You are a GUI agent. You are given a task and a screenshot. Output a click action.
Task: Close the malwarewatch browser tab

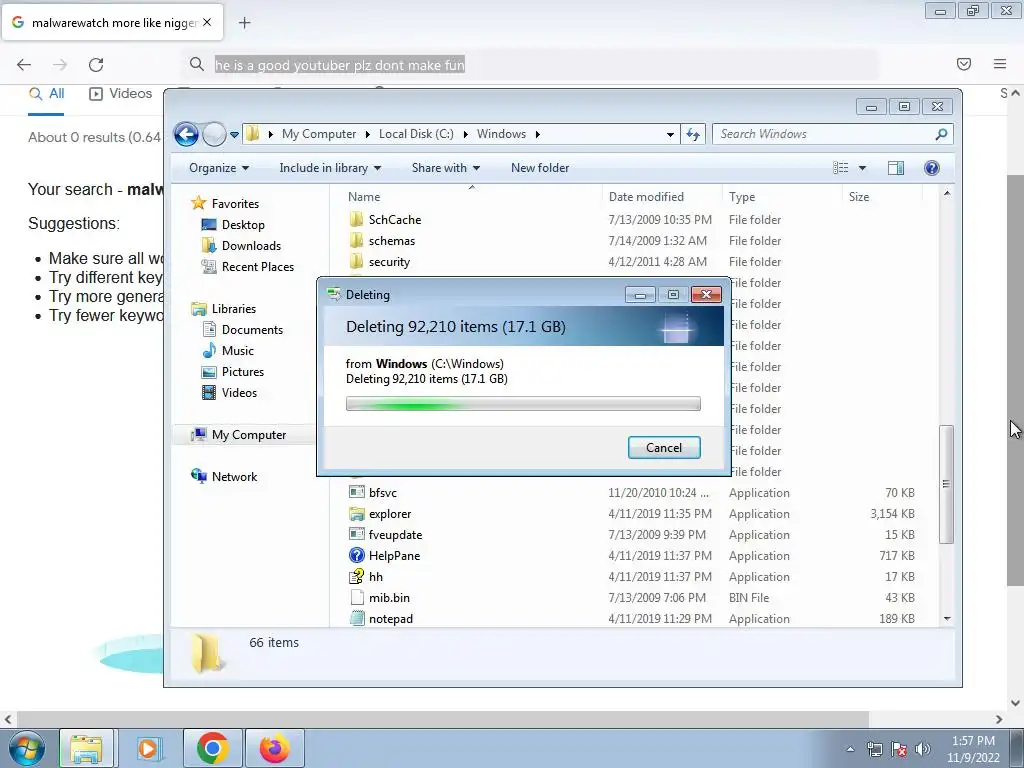(x=207, y=22)
